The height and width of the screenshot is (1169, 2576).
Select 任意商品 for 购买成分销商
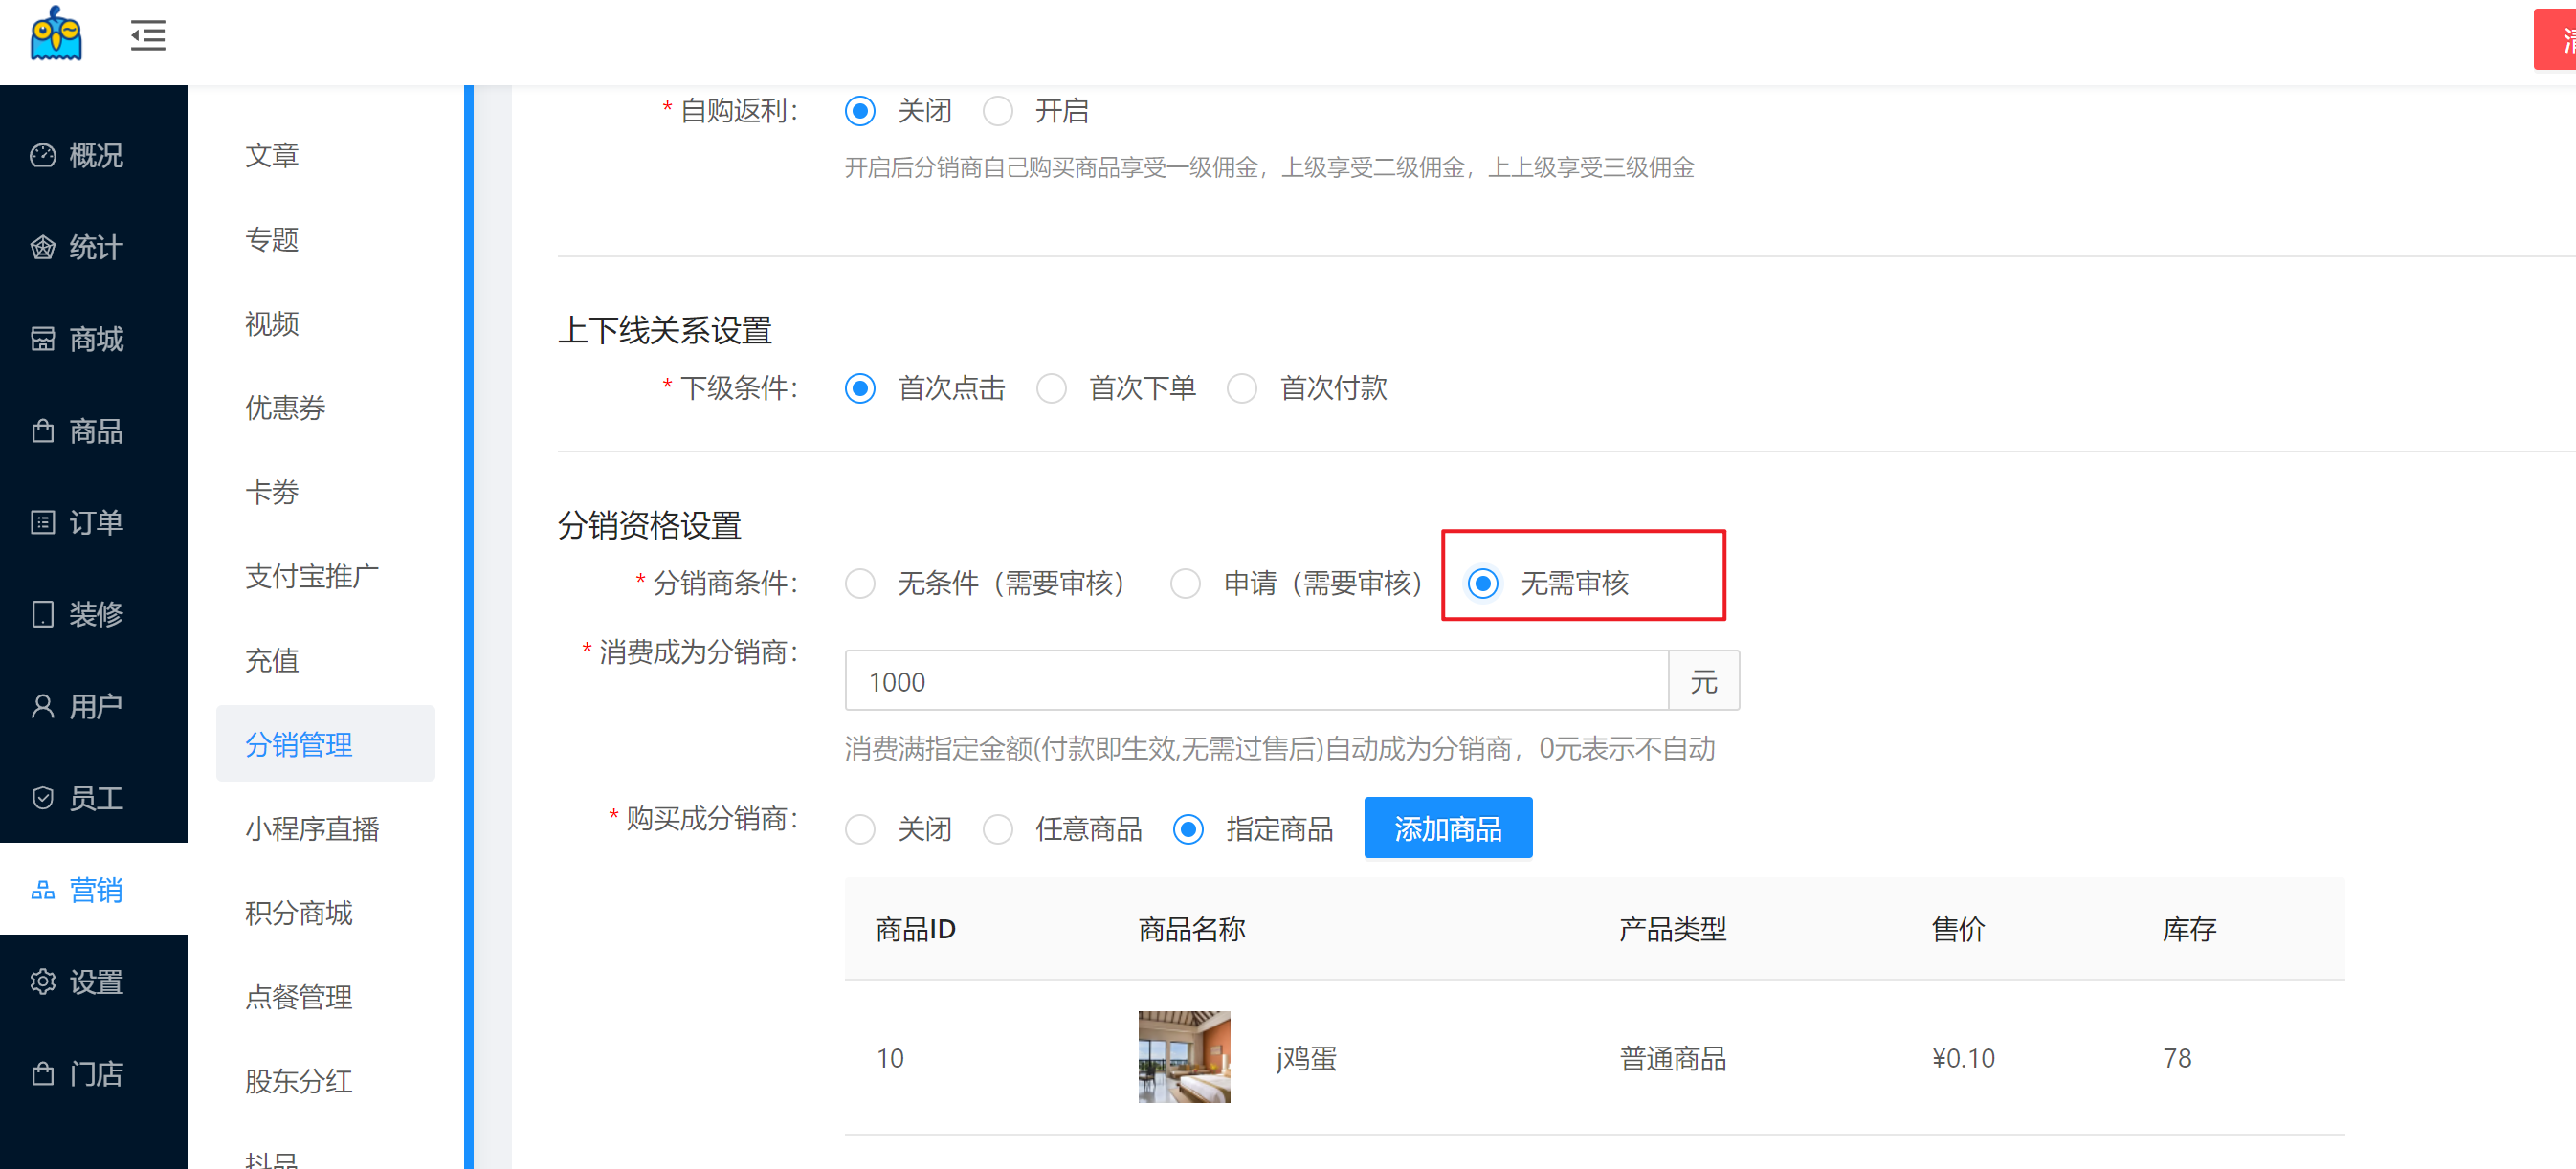tap(998, 829)
